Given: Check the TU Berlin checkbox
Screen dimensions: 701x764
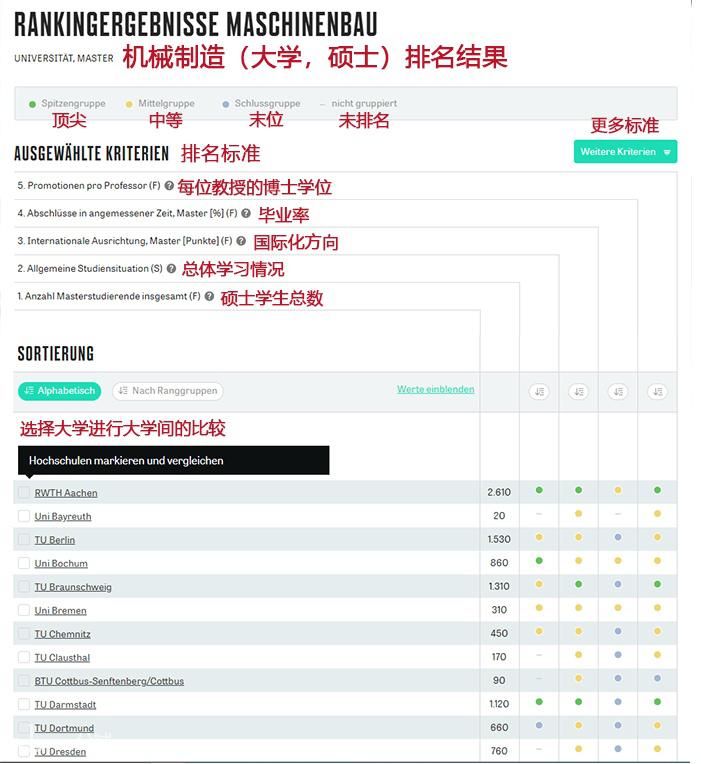Looking at the screenshot, I should pyautogui.click(x=24, y=539).
